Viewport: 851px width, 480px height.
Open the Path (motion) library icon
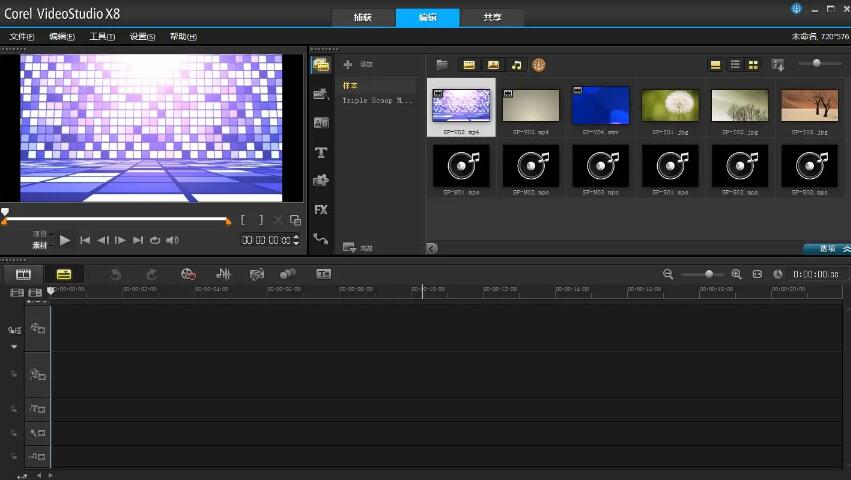321,239
